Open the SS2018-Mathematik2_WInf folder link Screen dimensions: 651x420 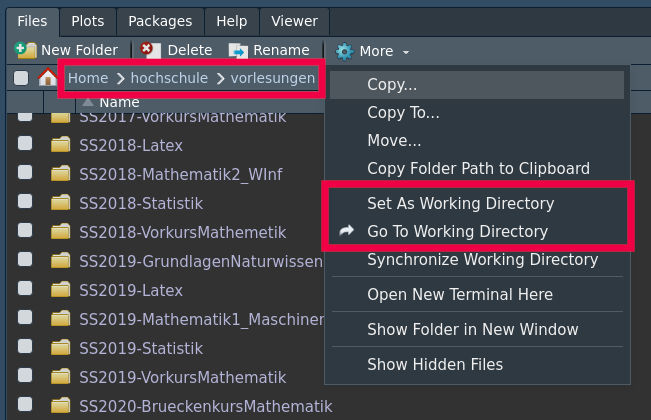pyautogui.click(x=181, y=175)
